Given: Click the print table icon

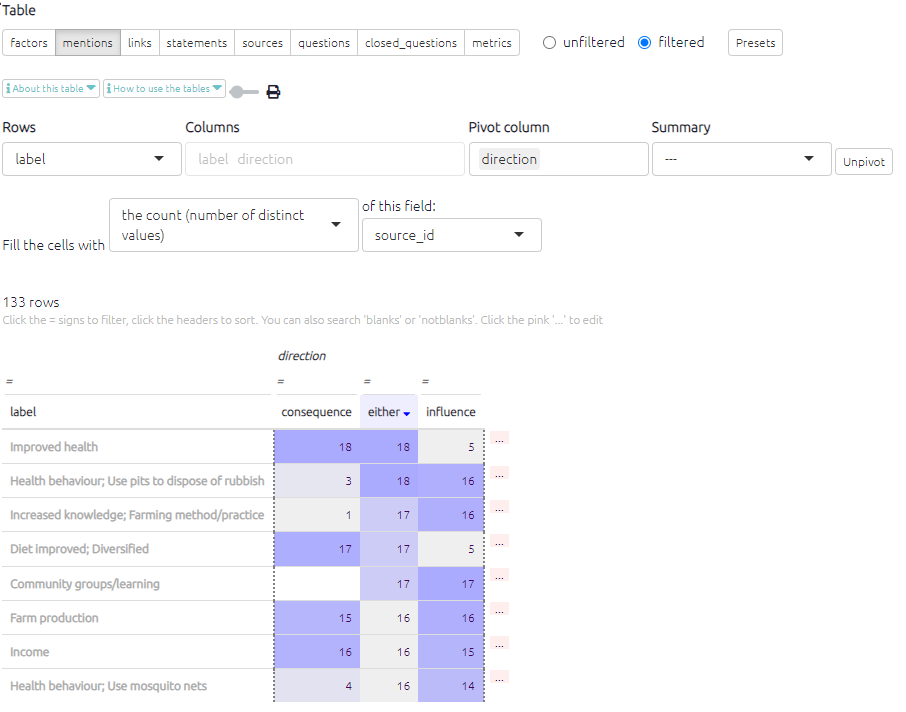Looking at the screenshot, I should (x=273, y=92).
